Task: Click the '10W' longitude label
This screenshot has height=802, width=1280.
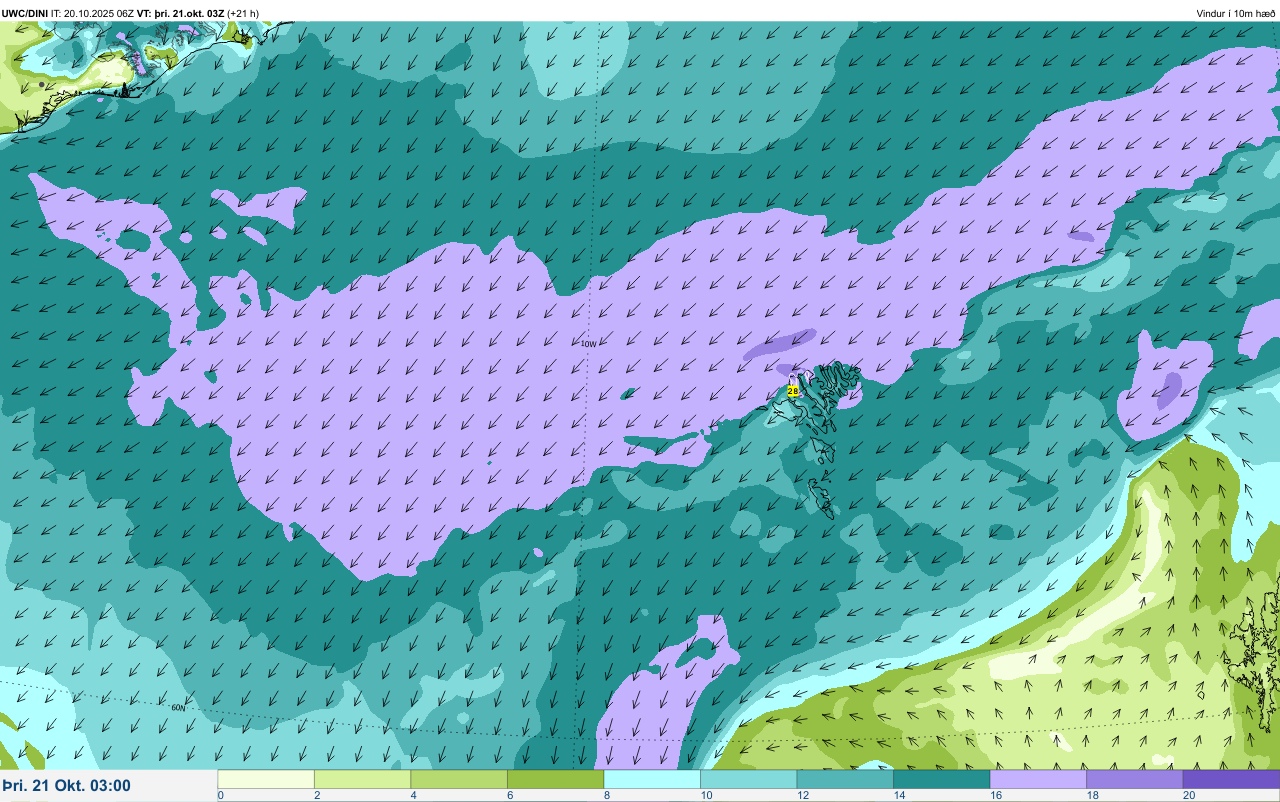Action: click(588, 344)
